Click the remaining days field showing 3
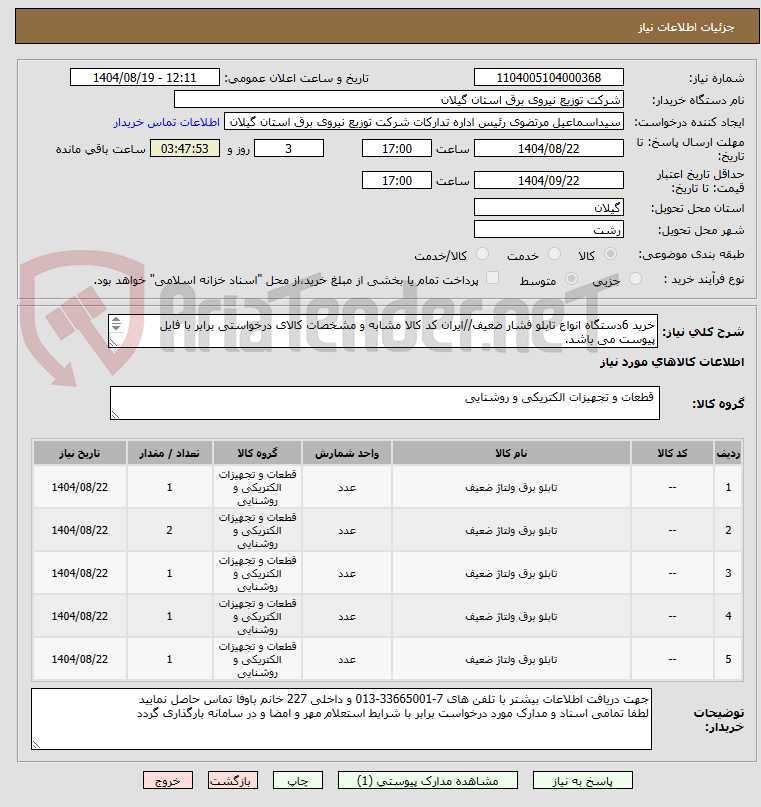The height and width of the screenshot is (807, 761). (289, 149)
